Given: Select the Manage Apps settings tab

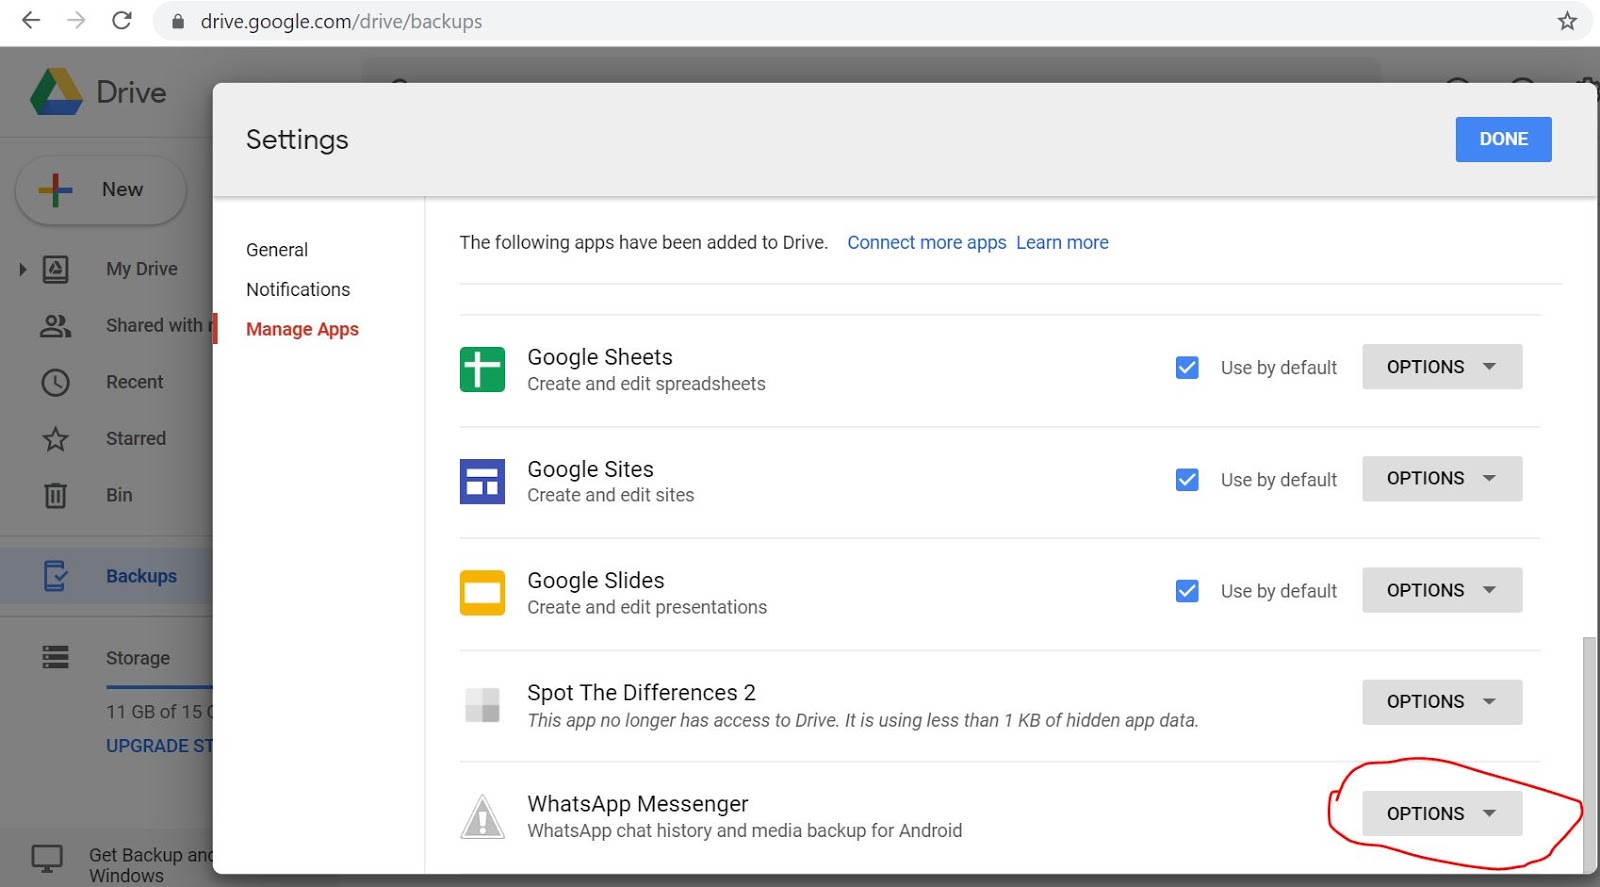Looking at the screenshot, I should click(302, 330).
